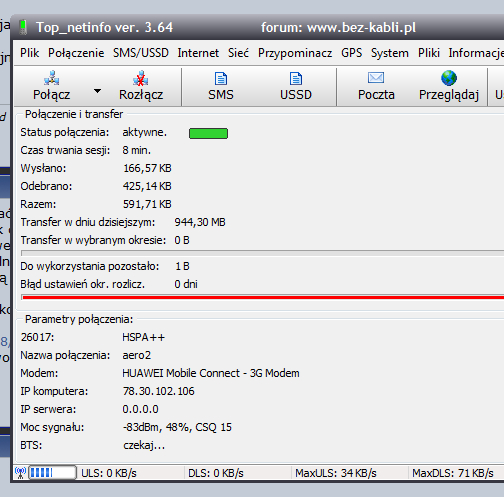This screenshot has height=497, width=504.
Task: Open the USSD toolbar button
Action: coord(296,86)
